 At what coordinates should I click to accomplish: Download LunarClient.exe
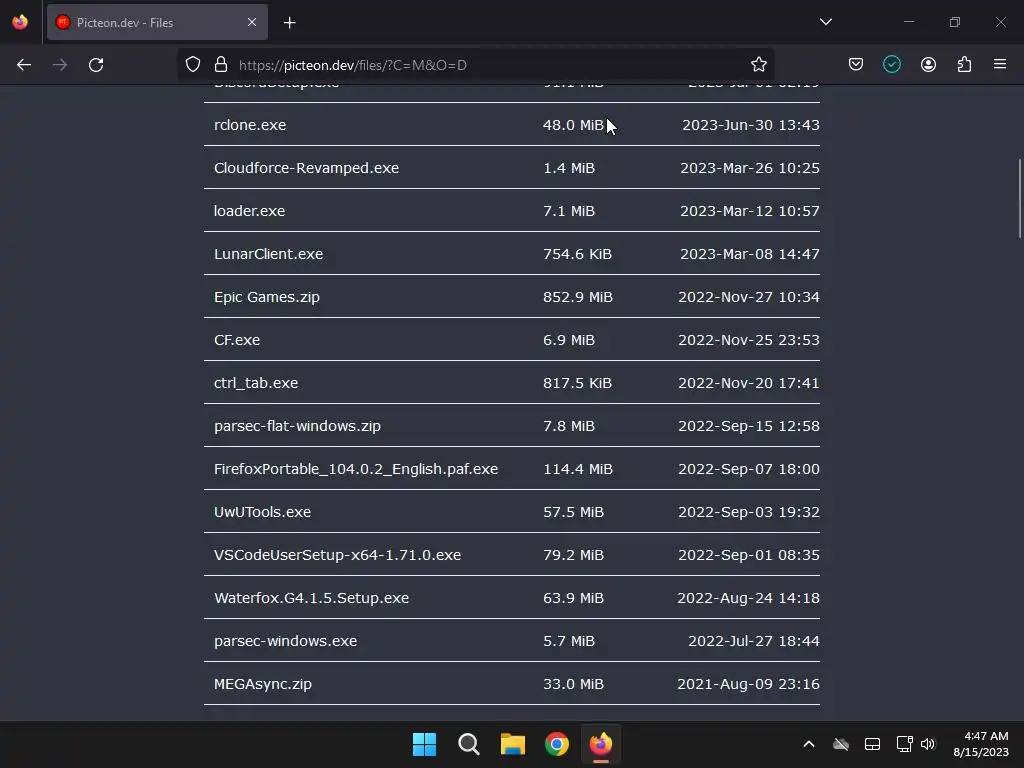point(268,254)
